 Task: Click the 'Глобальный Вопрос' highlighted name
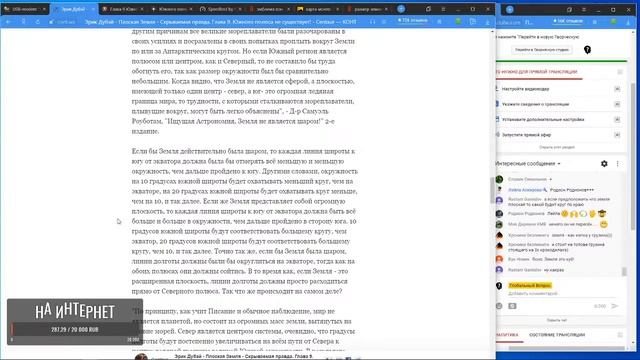pyautogui.click(x=530, y=285)
